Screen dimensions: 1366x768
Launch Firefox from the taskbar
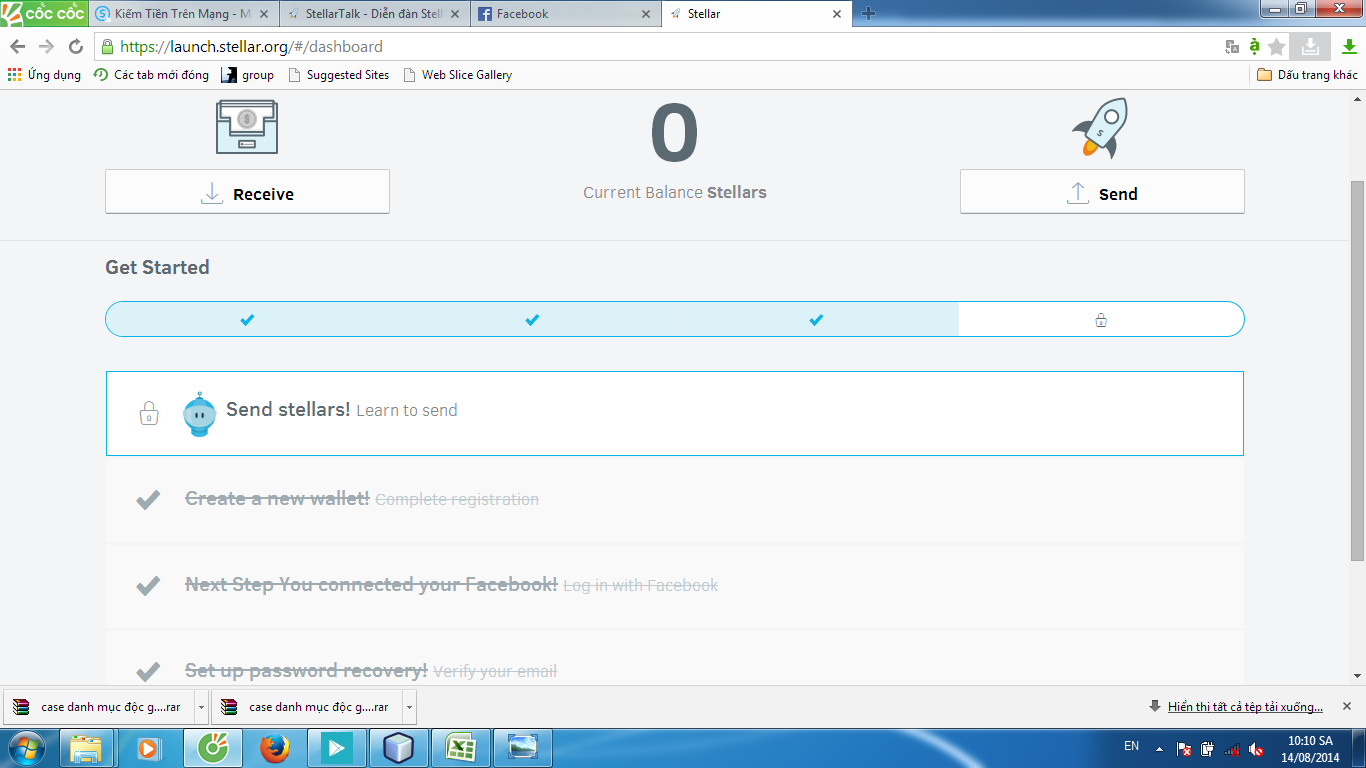(274, 748)
